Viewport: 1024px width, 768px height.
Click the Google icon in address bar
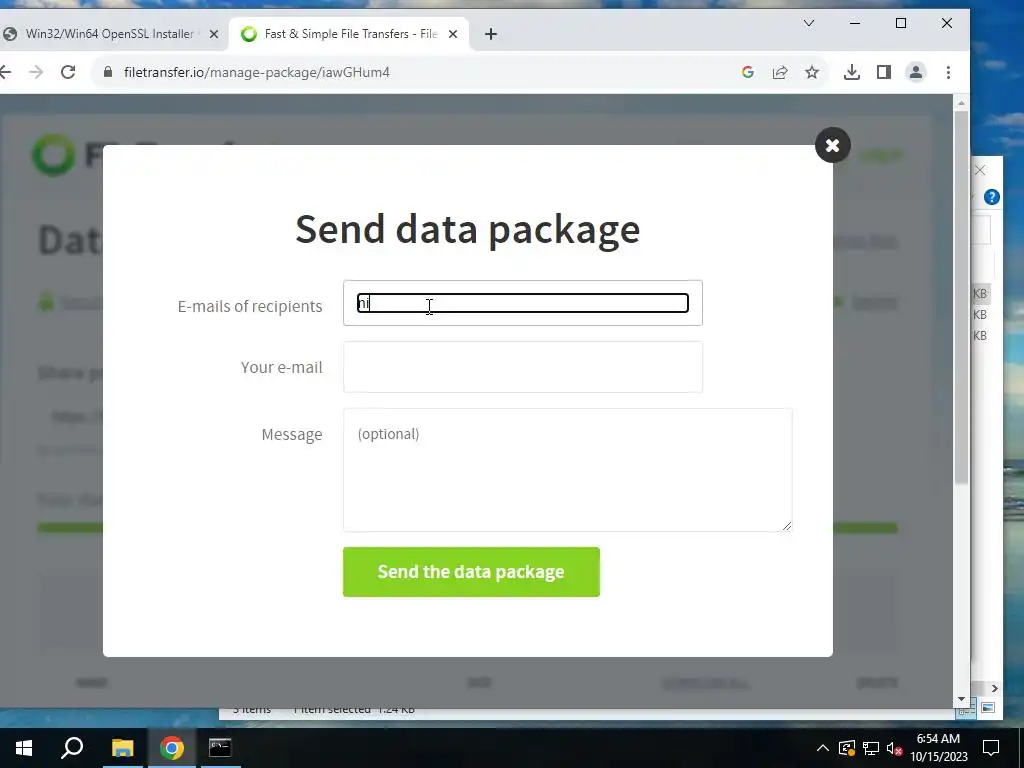click(x=748, y=72)
